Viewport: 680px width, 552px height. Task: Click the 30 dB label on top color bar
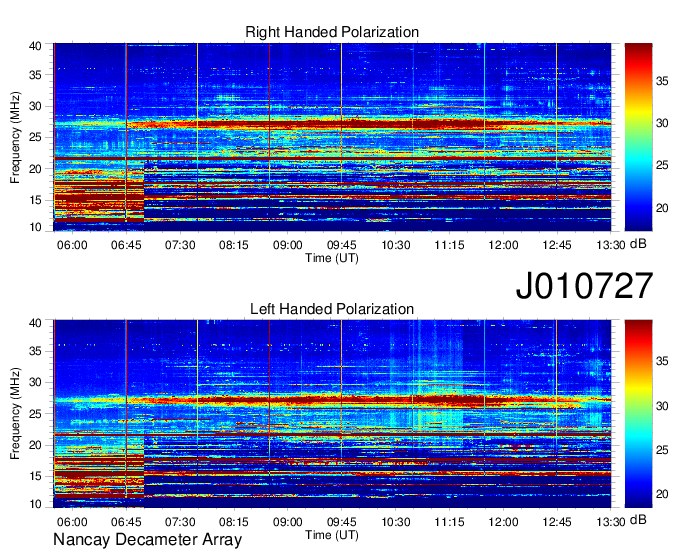(x=662, y=123)
